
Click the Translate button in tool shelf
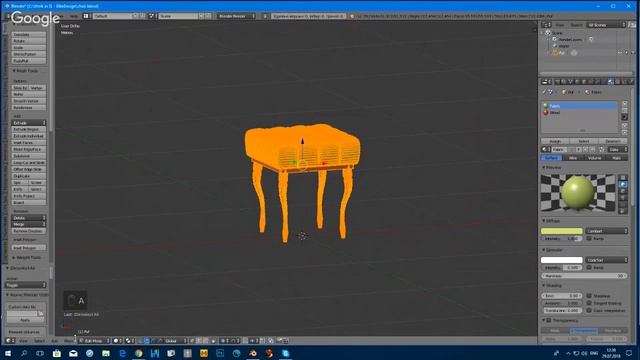click(x=29, y=35)
